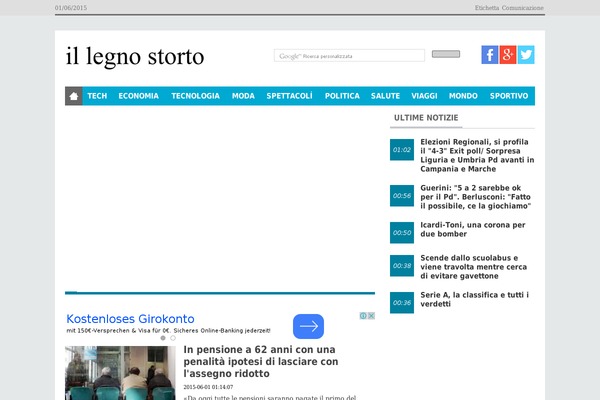Screen dimensions: 600x400
Task: Select the second ad carousel dot
Action: pos(172,338)
